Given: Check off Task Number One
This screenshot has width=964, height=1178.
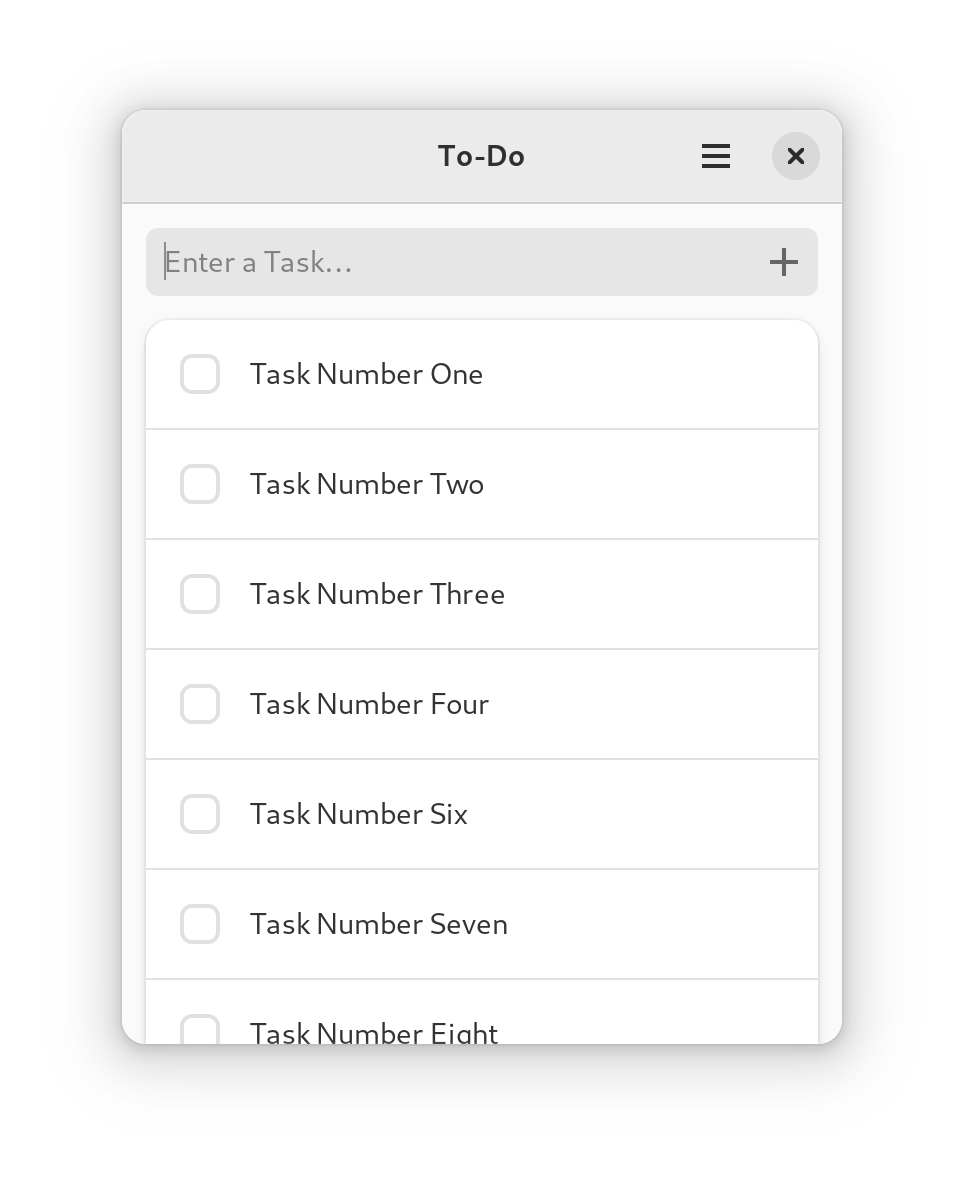Looking at the screenshot, I should (200, 374).
